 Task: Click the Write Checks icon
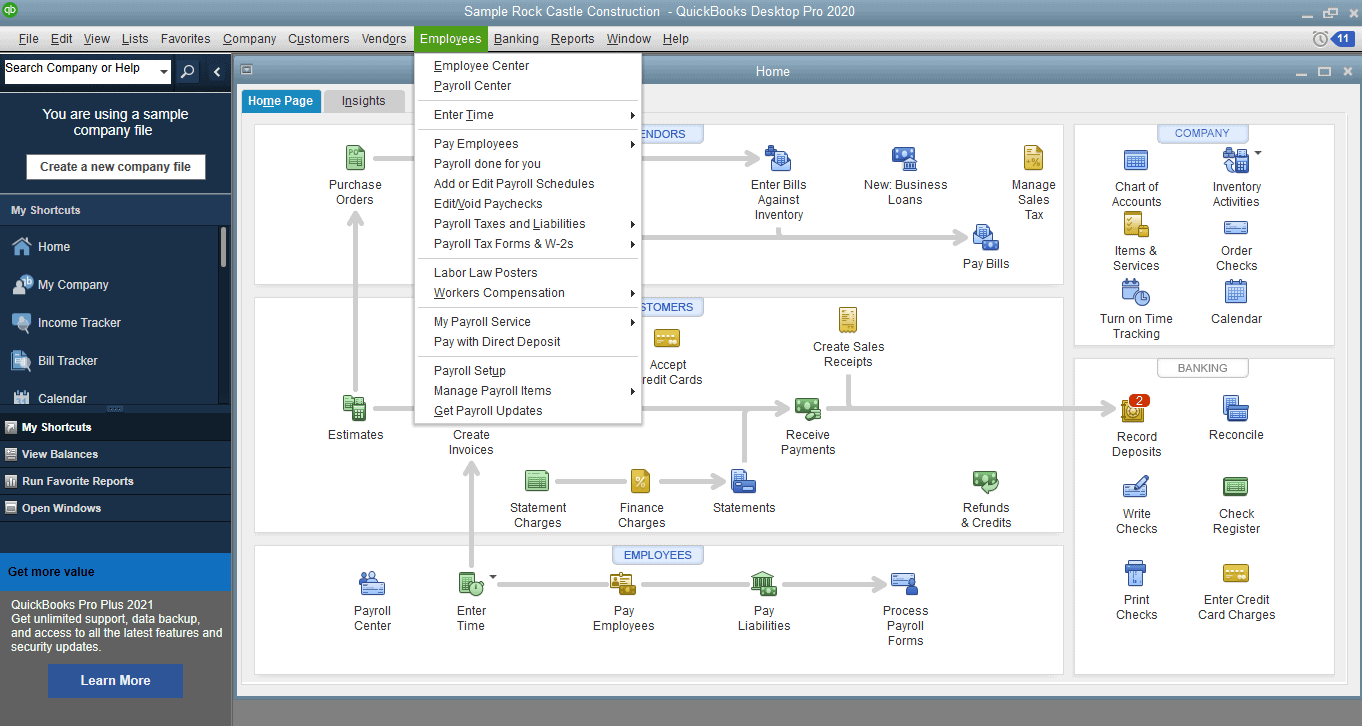click(x=1136, y=487)
